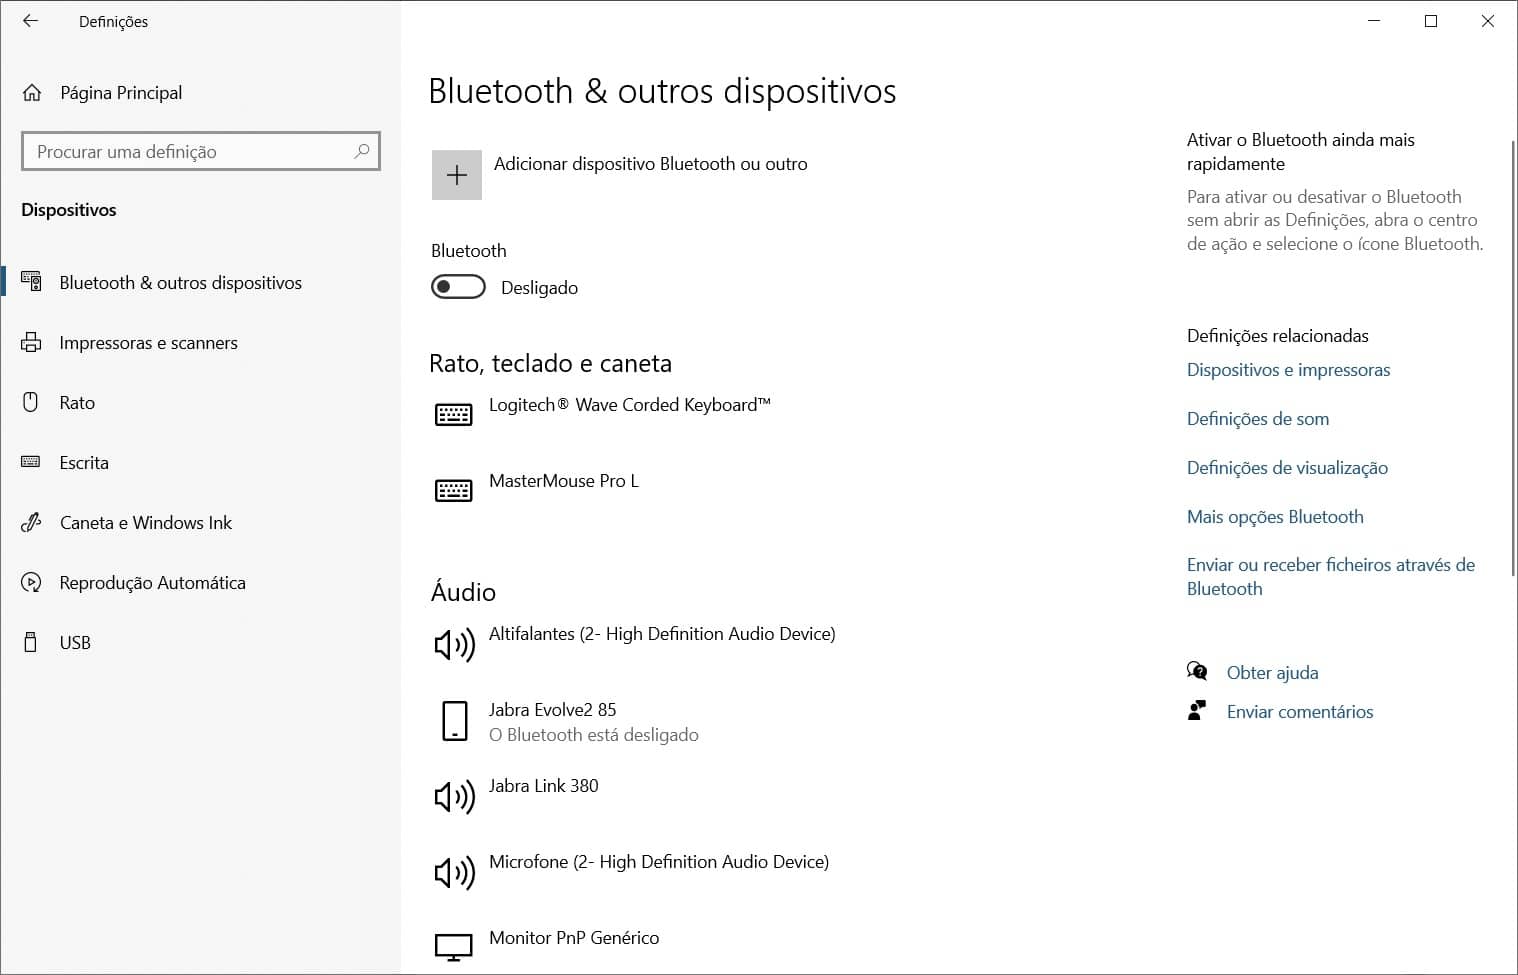Go back using the arrow icon
The image size is (1518, 975).
tap(31, 21)
